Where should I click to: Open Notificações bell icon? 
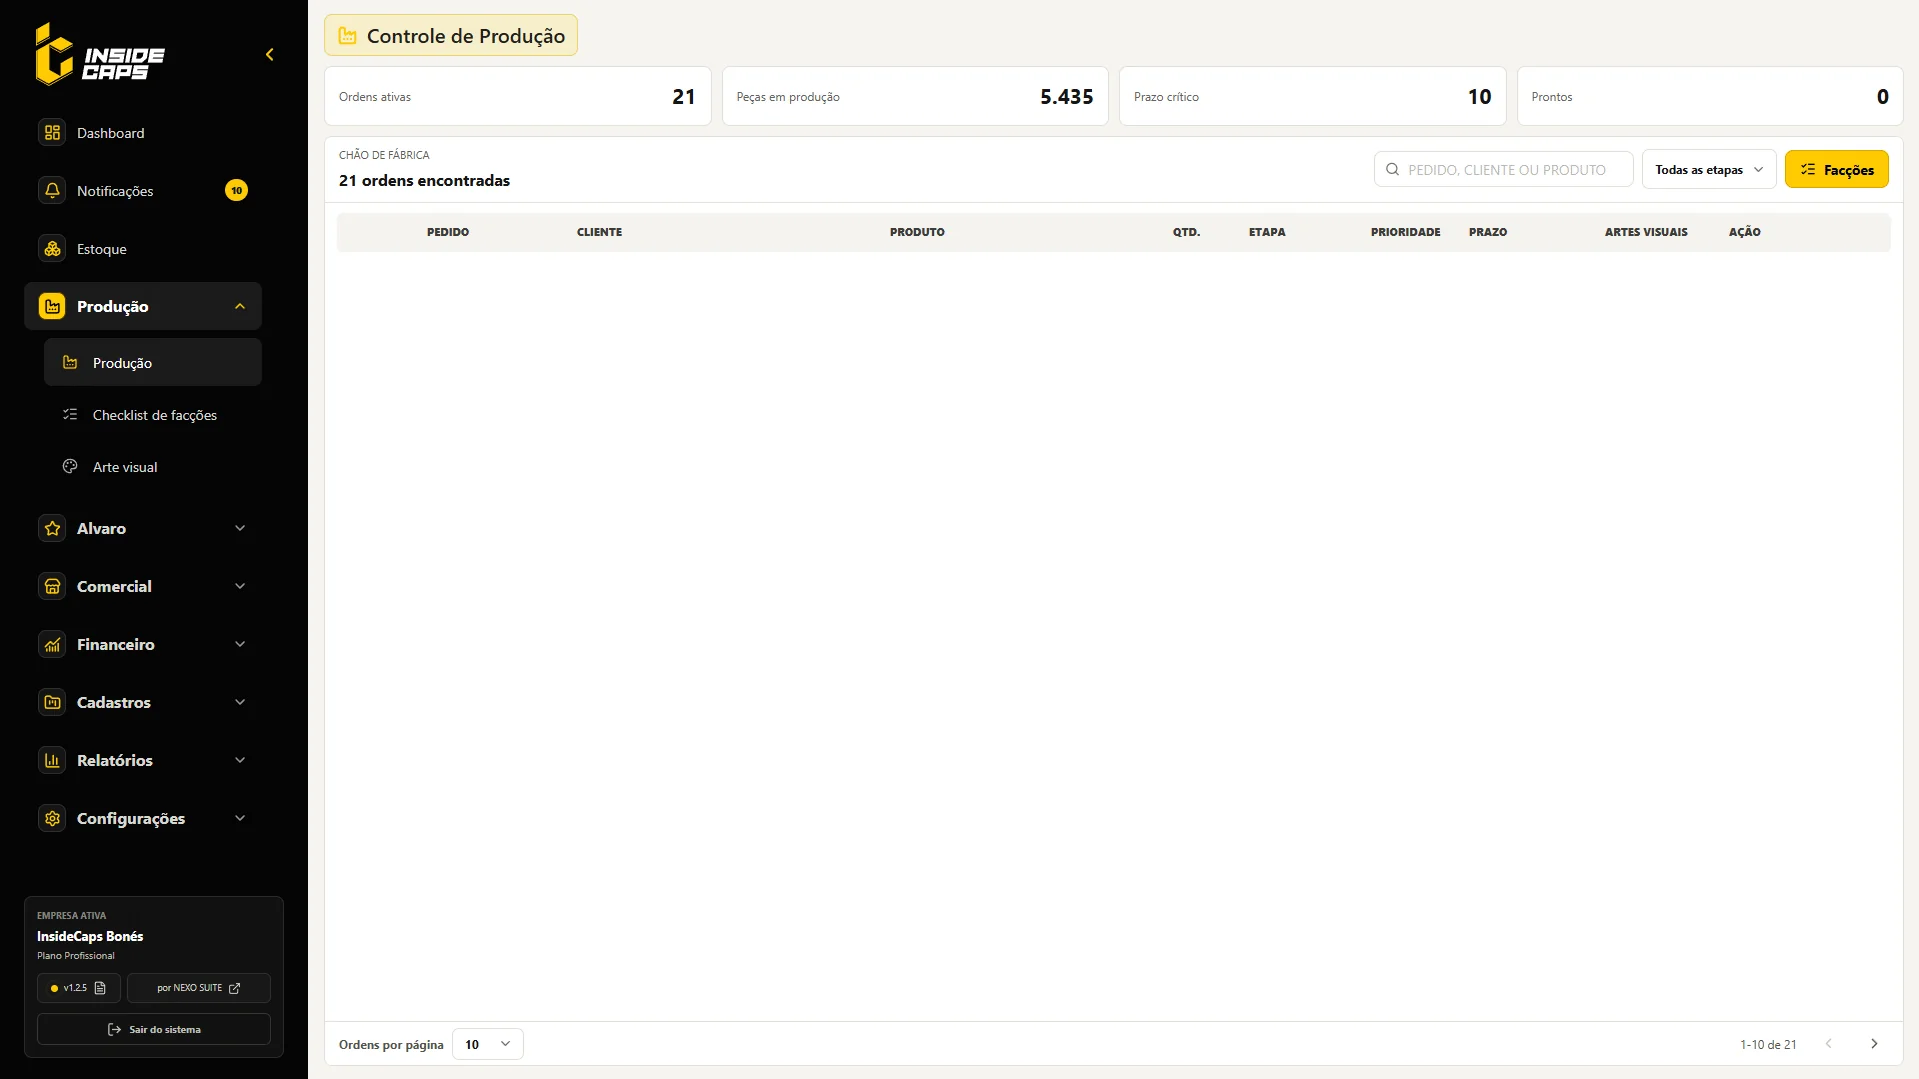(52, 191)
